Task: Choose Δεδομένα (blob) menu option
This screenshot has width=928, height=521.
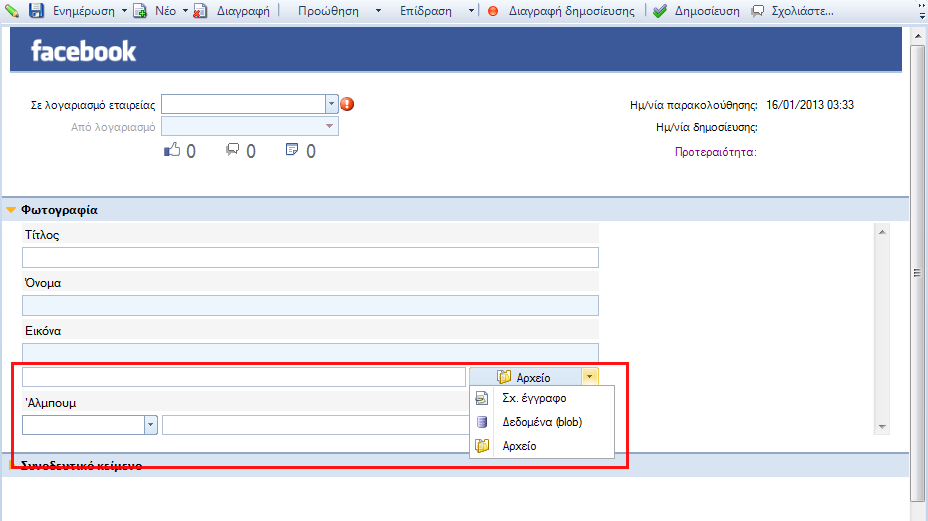Action: (x=542, y=422)
